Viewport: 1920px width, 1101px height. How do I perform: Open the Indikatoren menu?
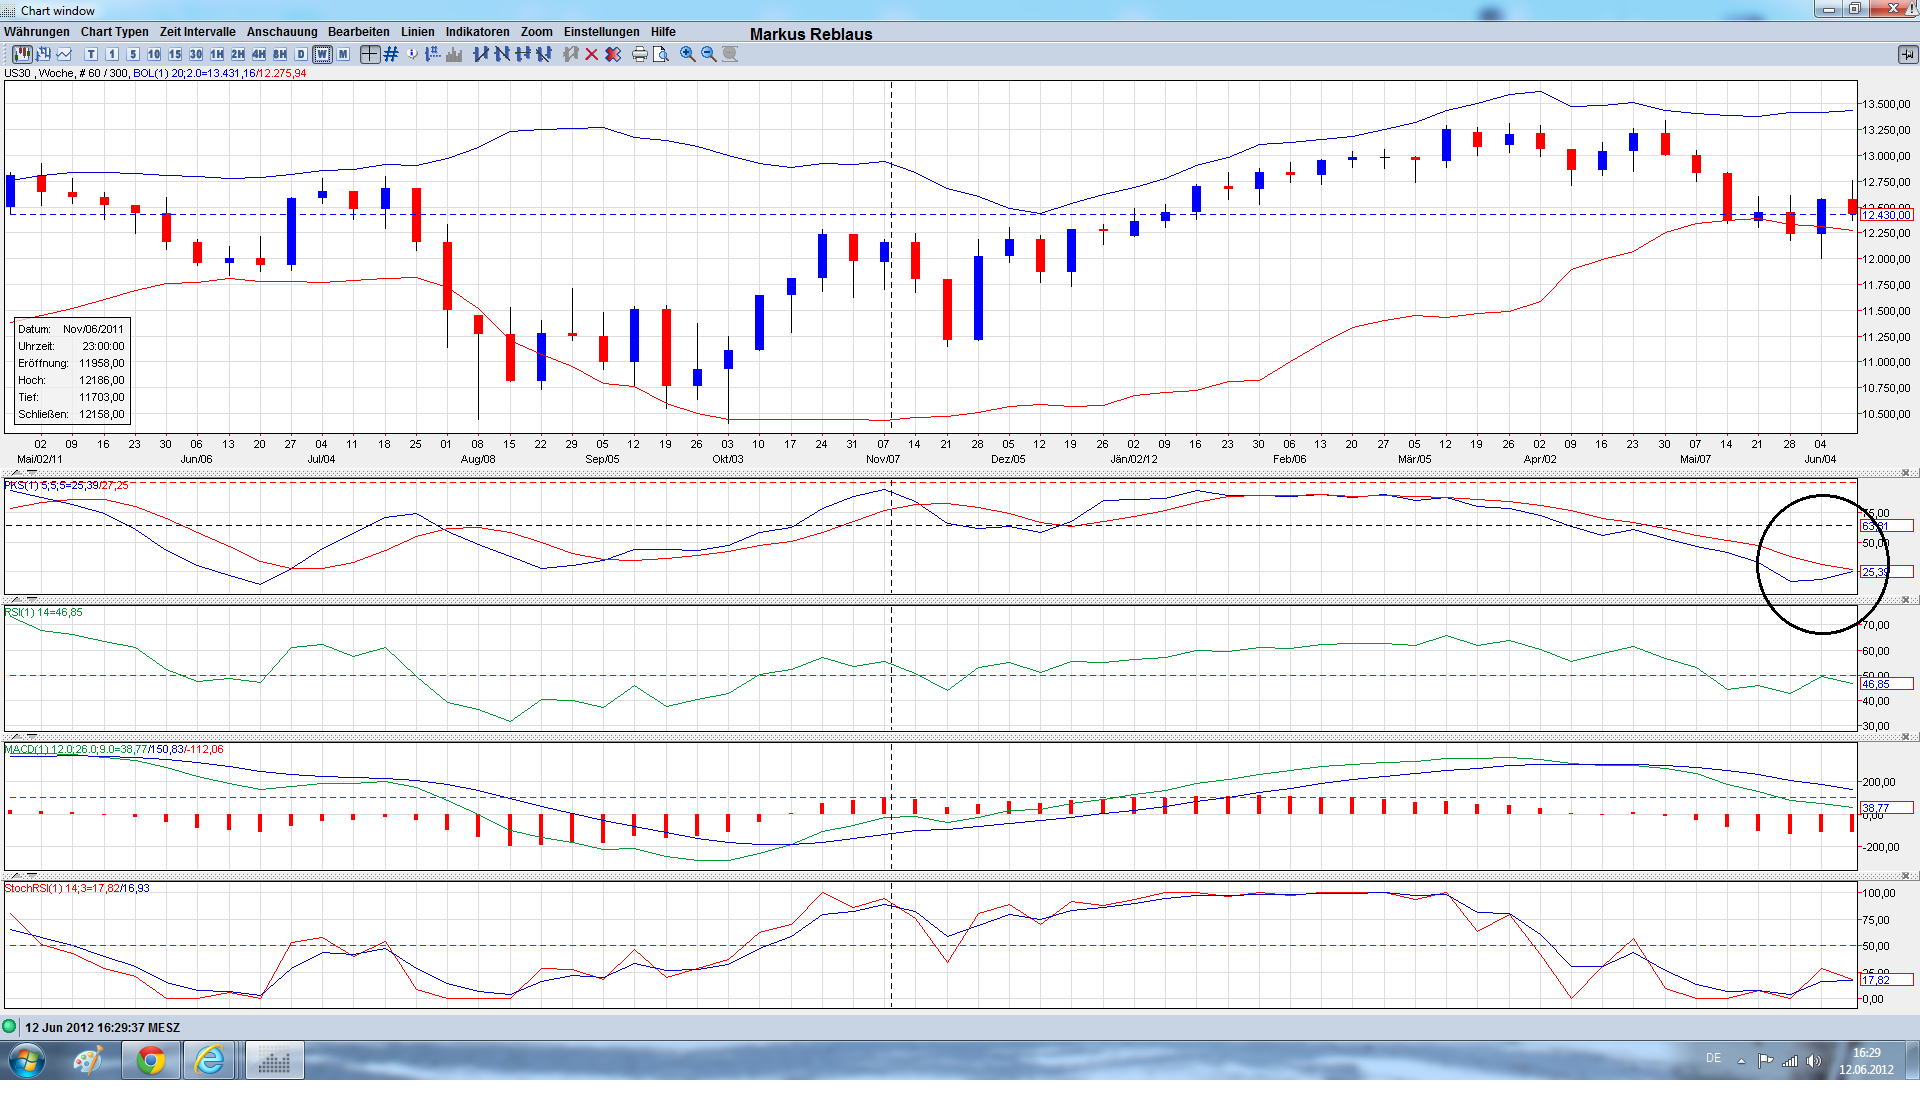pyautogui.click(x=477, y=32)
